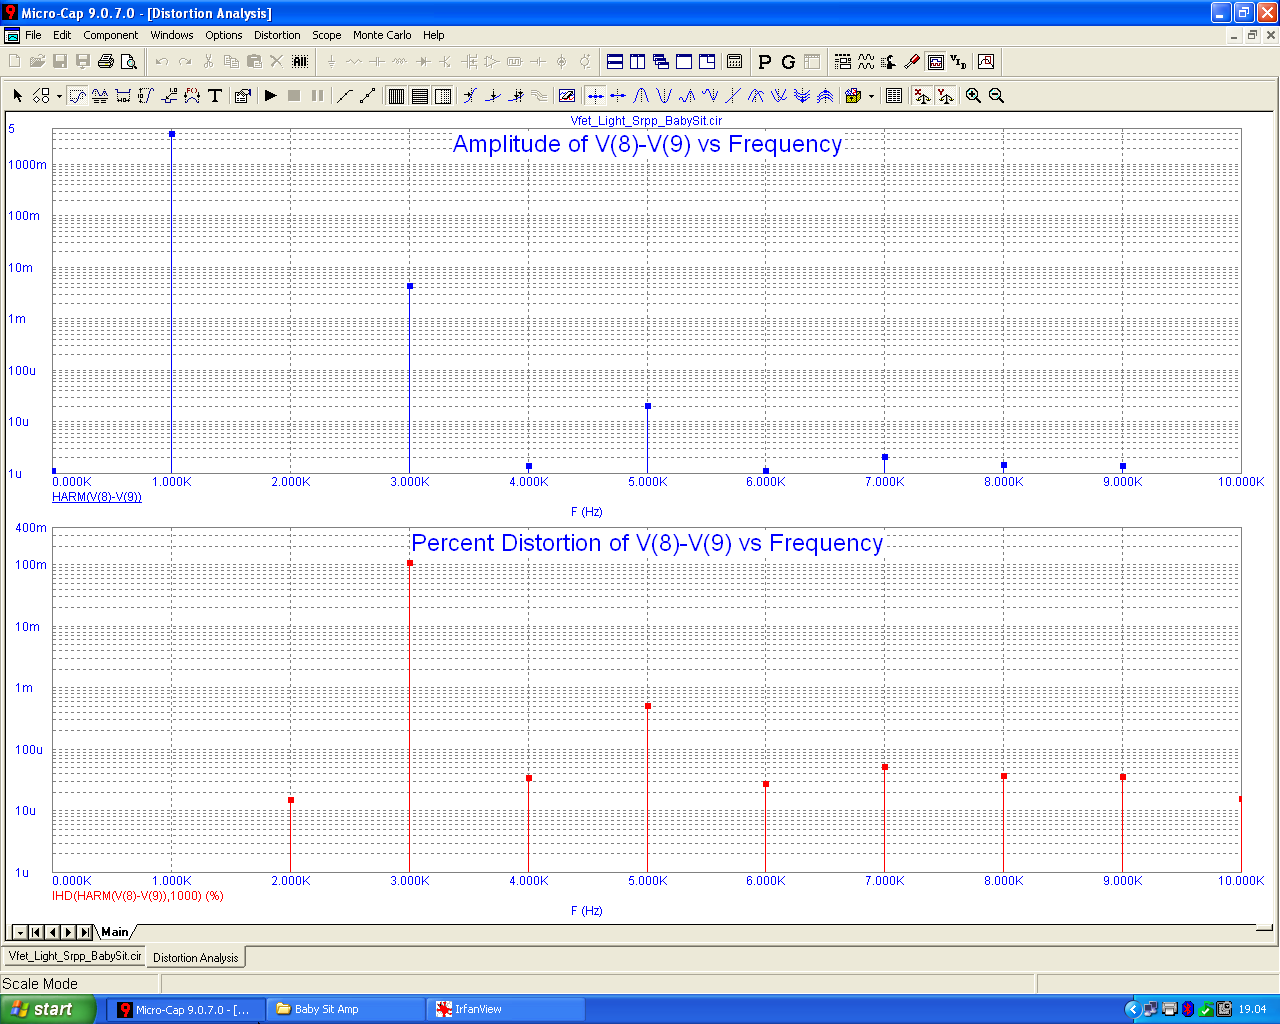Select the Distortion Analysis tab
The height and width of the screenshot is (1024, 1280).
[196, 957]
